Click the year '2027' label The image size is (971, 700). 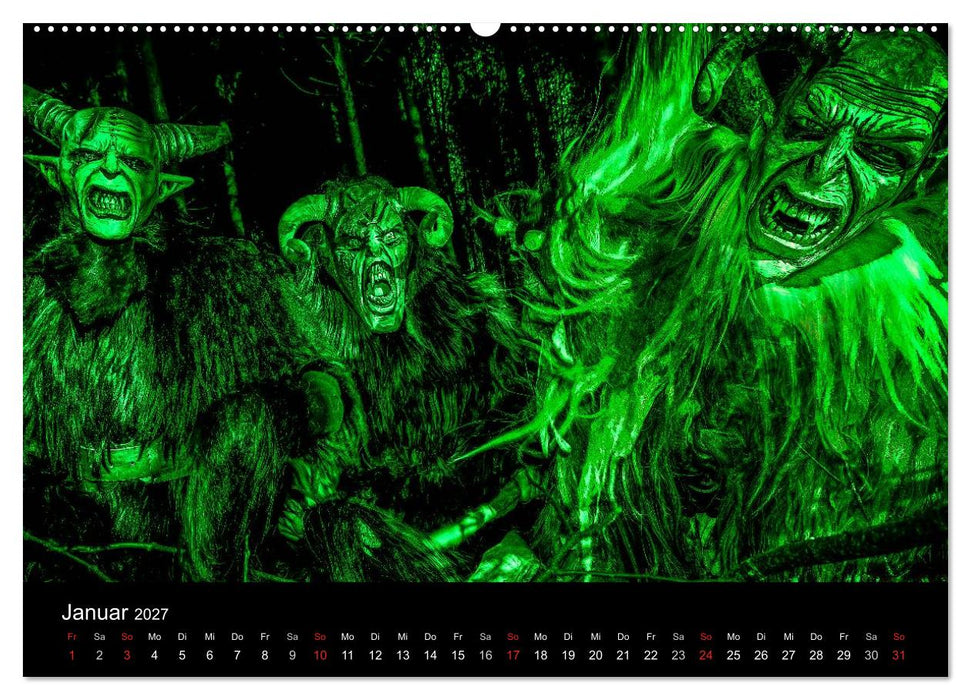(x=151, y=615)
